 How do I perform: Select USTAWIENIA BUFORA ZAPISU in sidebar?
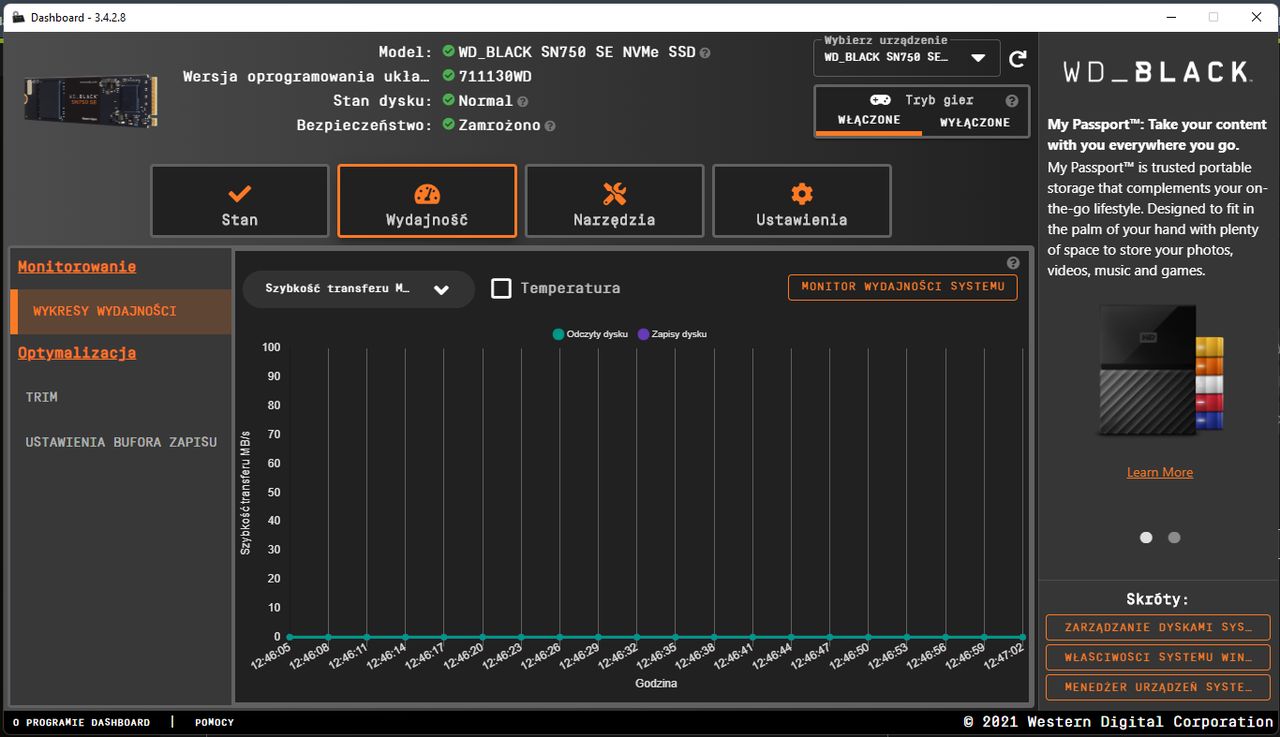[121, 442]
